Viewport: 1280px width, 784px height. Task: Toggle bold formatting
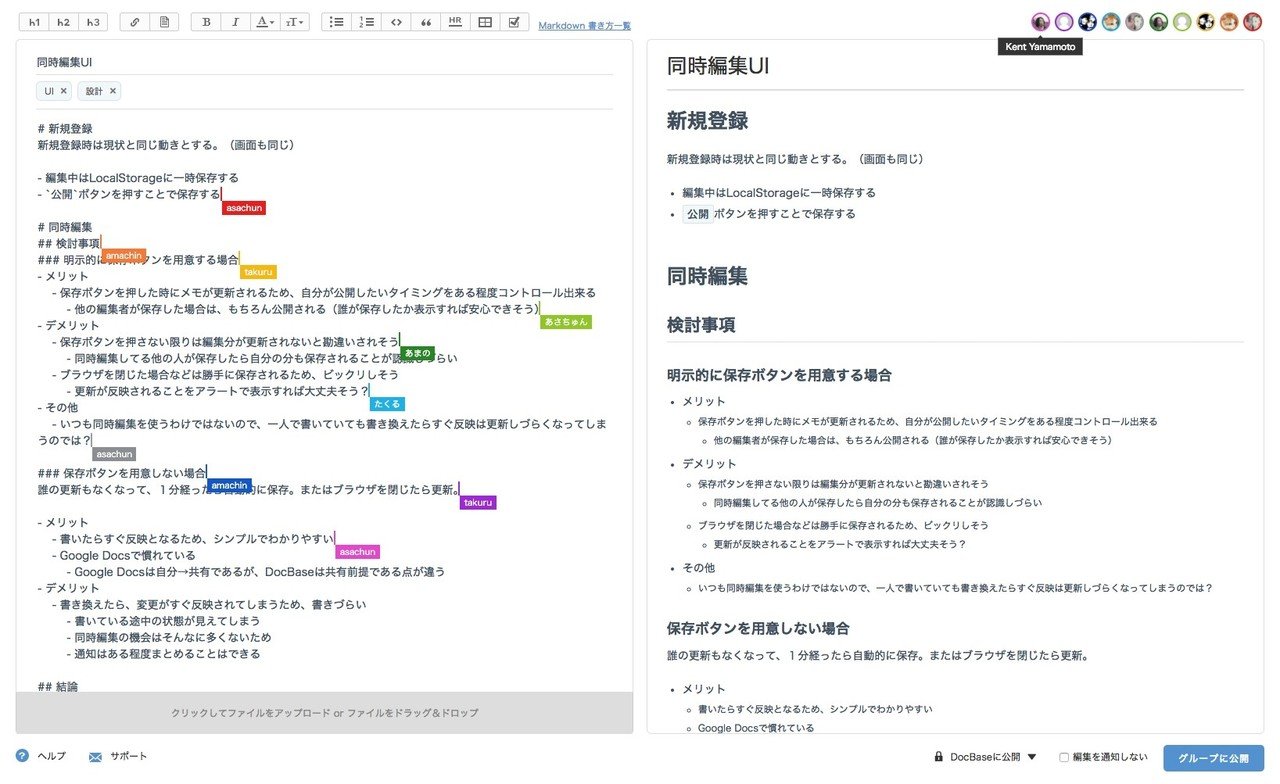[x=206, y=21]
